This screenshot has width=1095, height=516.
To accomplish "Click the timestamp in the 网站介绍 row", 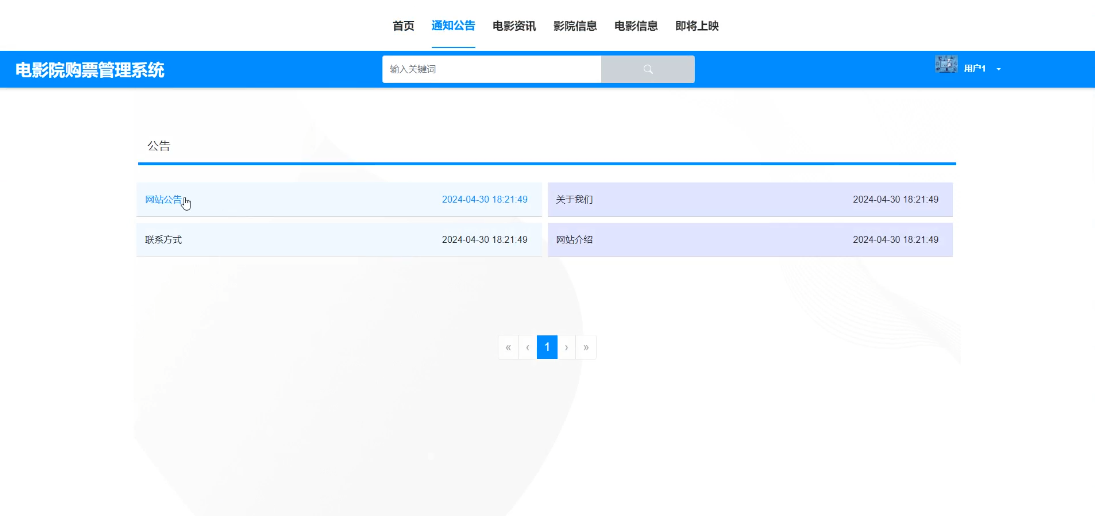I will point(895,239).
